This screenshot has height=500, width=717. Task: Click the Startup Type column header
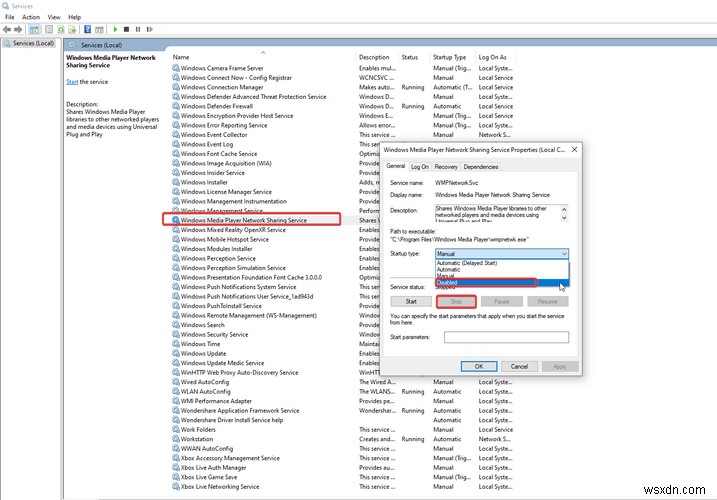453,57
